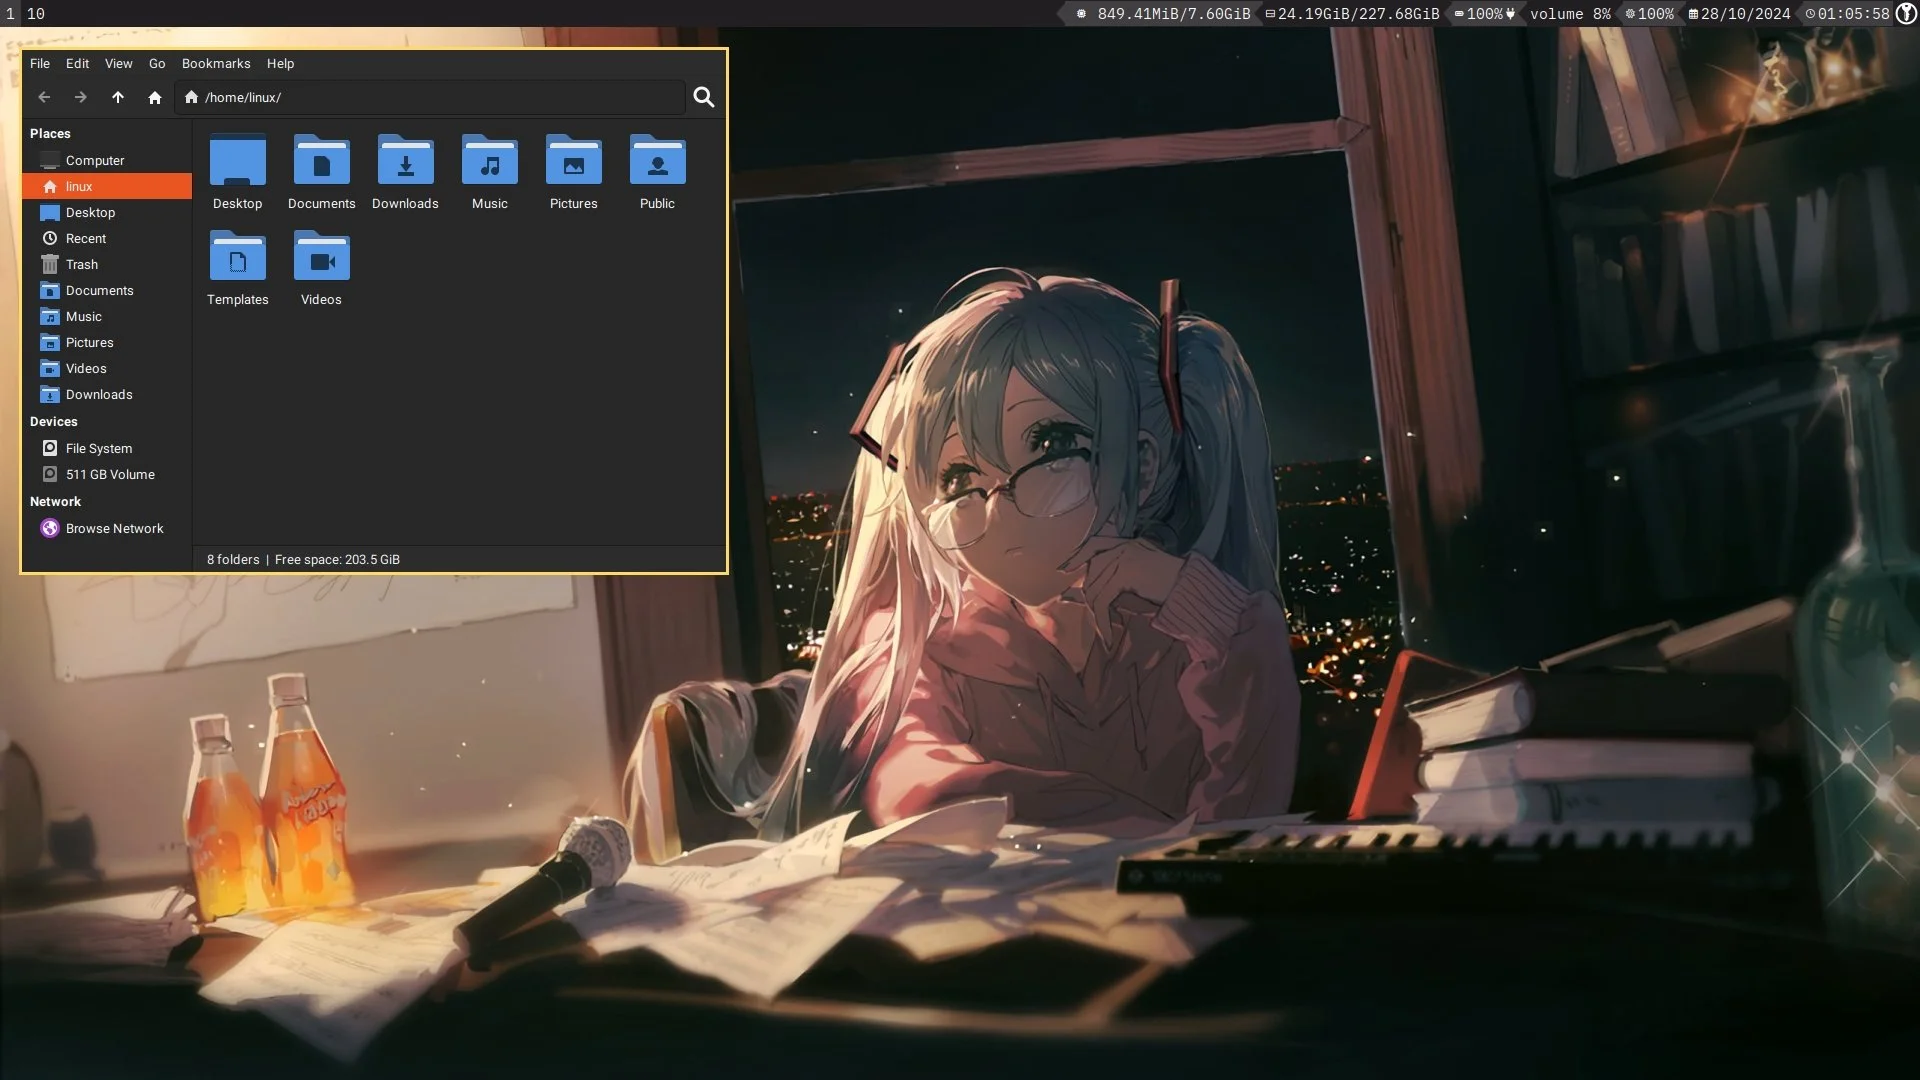Image resolution: width=1920 pixels, height=1080 pixels.
Task: Click the battery 100% indicator
Action: click(x=1484, y=13)
